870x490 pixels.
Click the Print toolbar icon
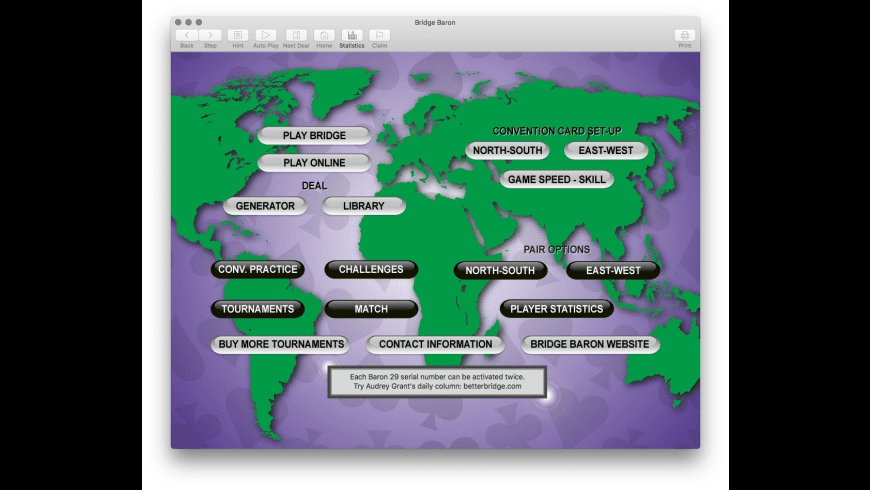click(685, 36)
